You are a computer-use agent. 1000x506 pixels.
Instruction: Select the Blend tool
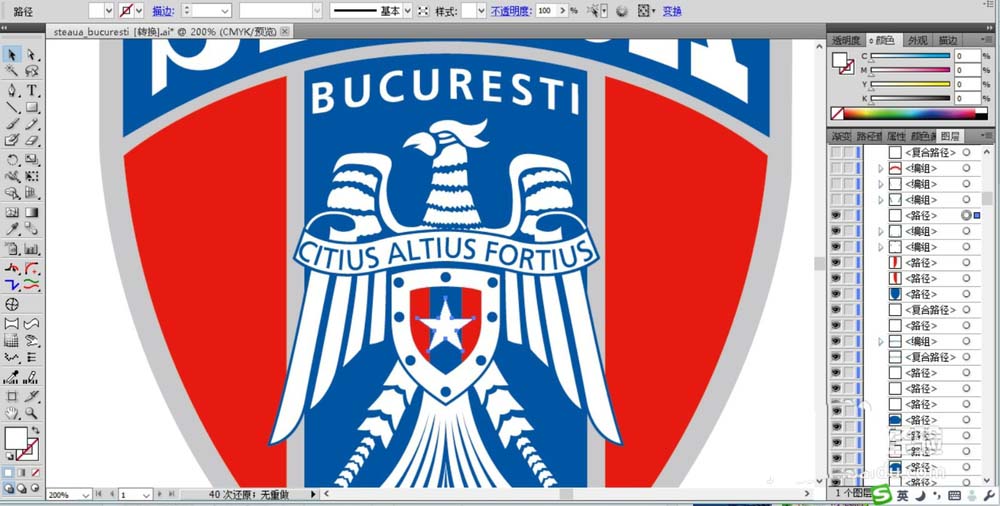point(31,229)
